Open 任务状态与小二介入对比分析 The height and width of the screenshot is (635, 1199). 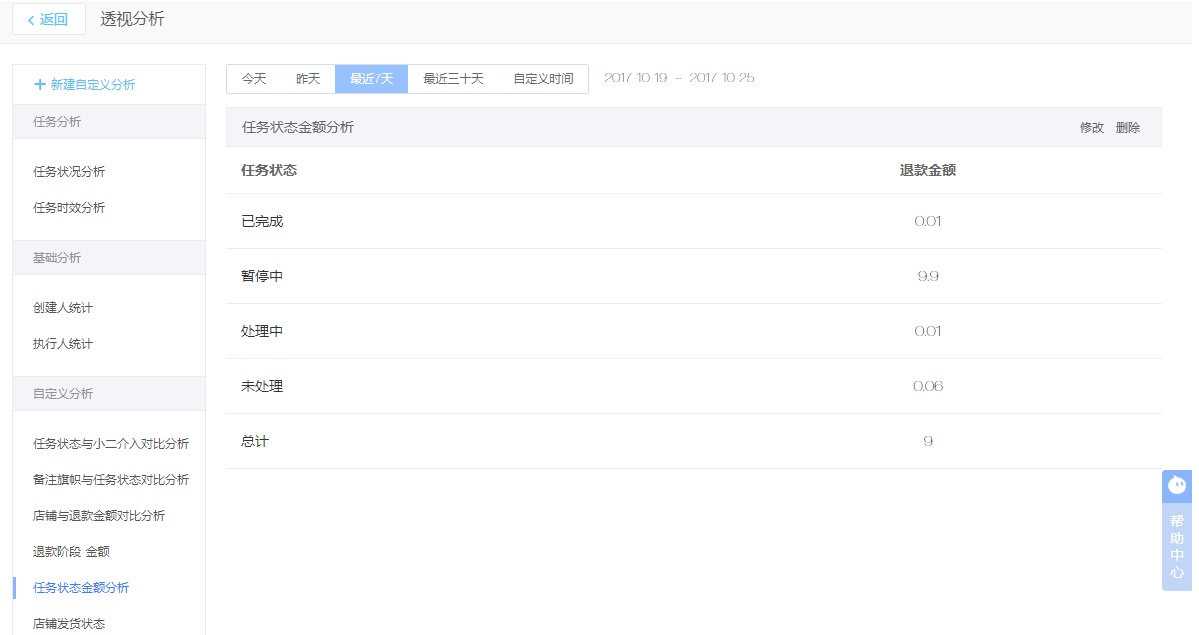[x=111, y=444]
